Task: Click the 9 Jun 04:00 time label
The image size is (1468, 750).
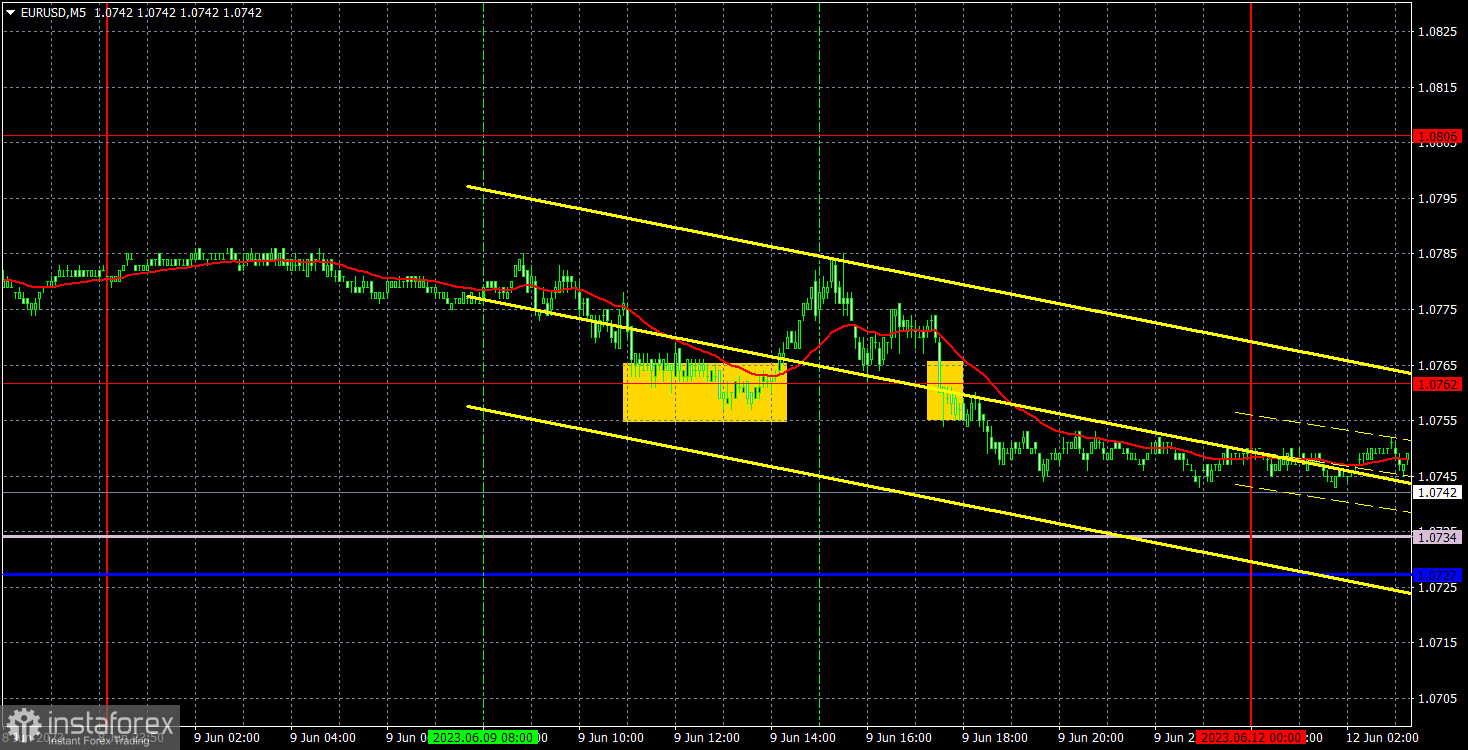Action: [x=323, y=738]
